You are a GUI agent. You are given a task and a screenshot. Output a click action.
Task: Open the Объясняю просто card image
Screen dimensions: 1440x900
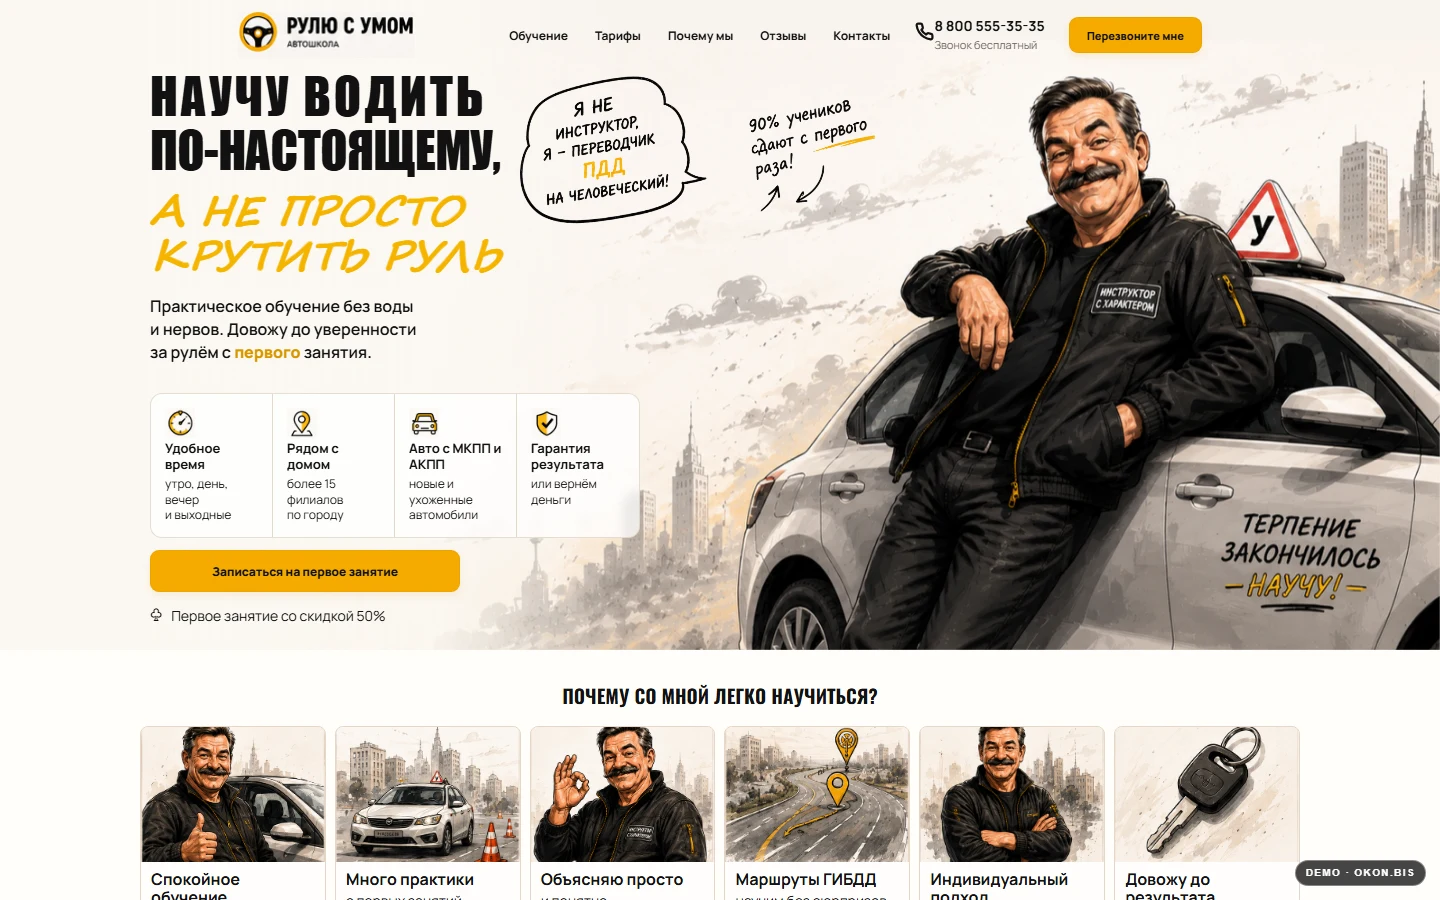(622, 794)
